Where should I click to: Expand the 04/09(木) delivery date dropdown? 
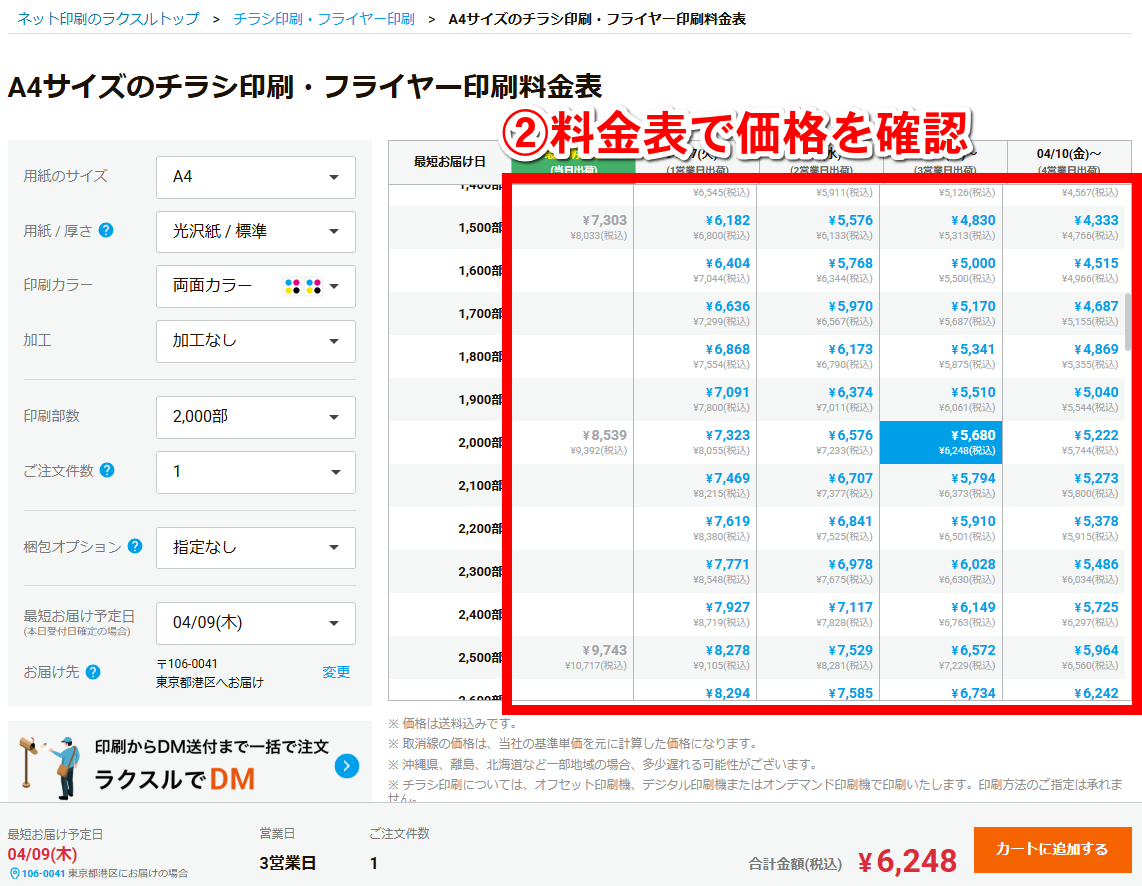coord(255,623)
